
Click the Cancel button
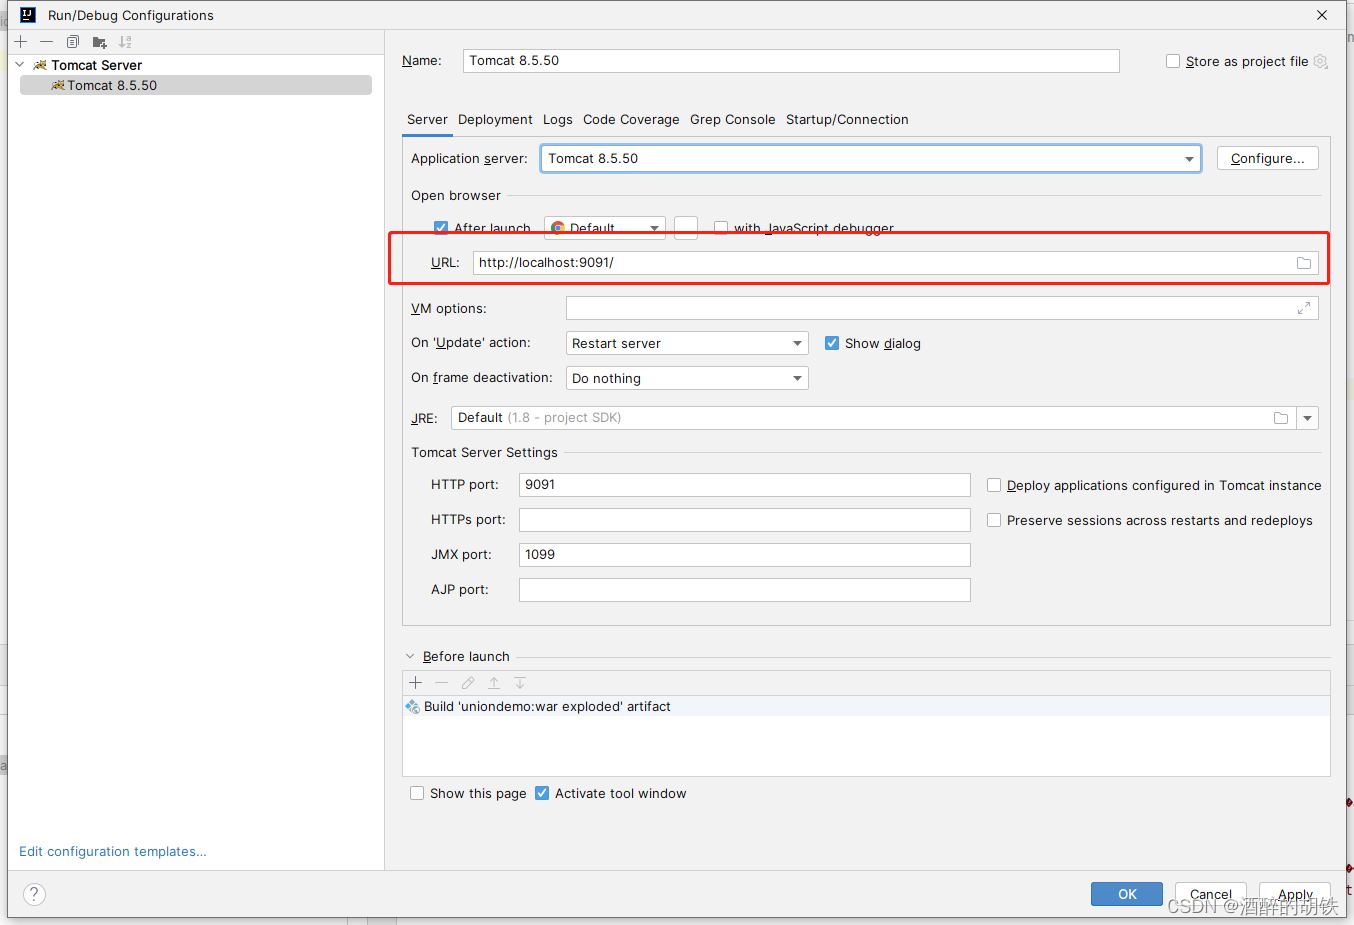(x=1211, y=894)
